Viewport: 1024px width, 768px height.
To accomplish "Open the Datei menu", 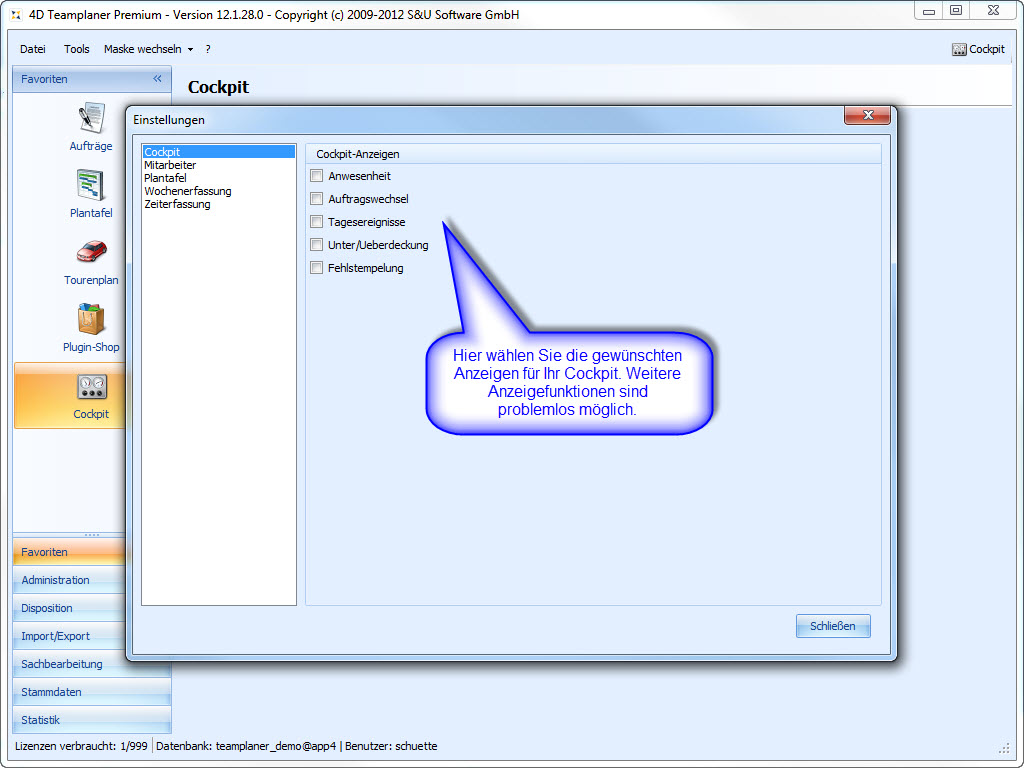I will pyautogui.click(x=33, y=49).
